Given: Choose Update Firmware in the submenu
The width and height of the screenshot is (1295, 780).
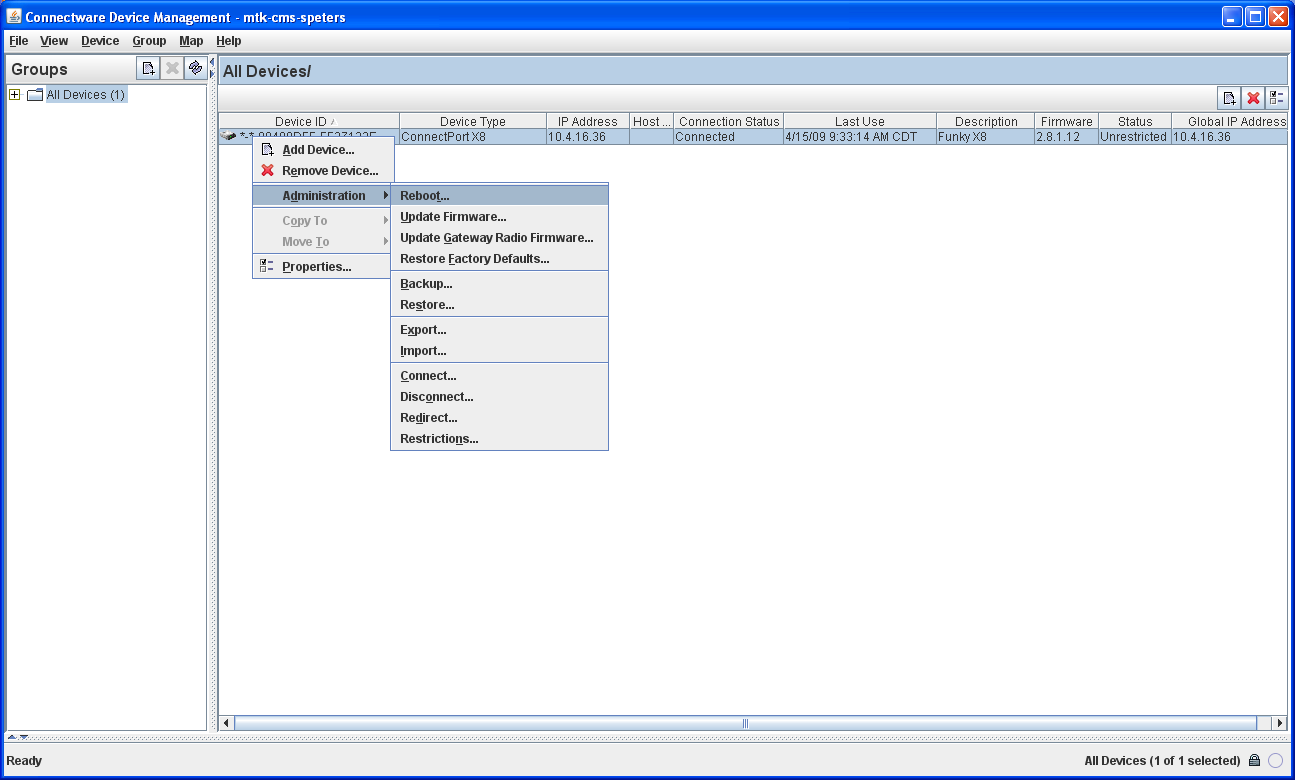Looking at the screenshot, I should click(x=453, y=217).
